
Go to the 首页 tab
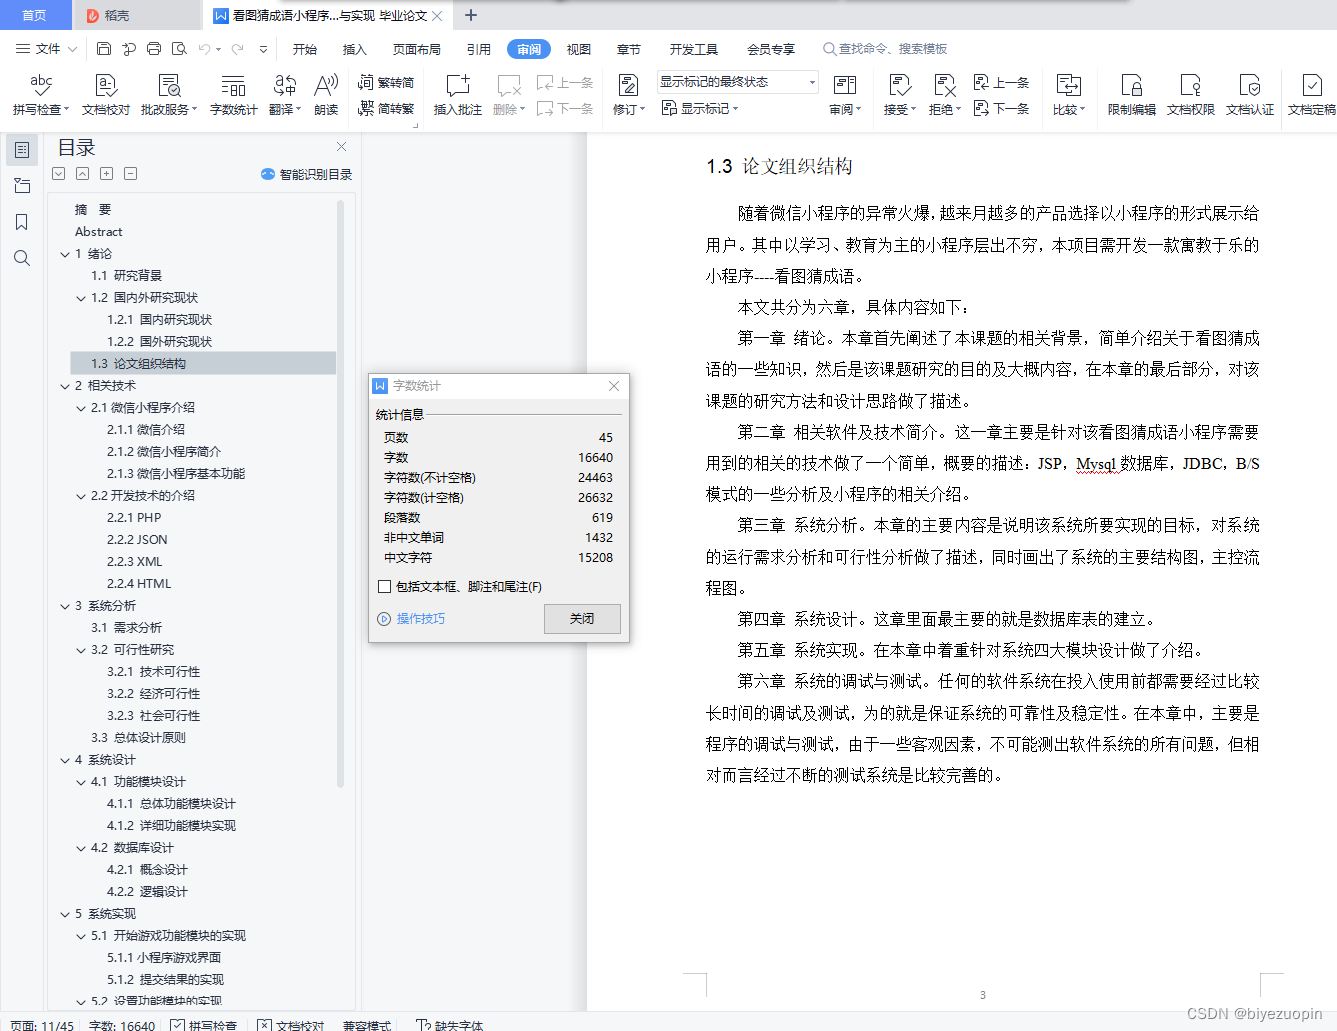point(35,15)
